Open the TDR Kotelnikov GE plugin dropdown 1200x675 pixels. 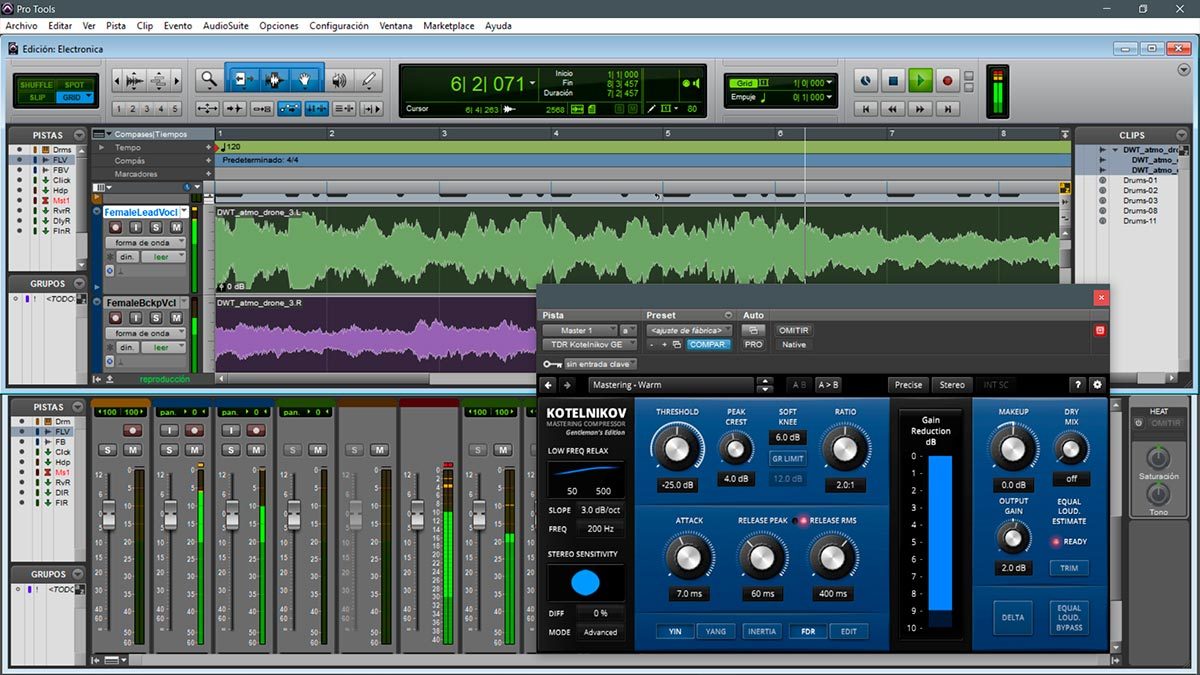pos(590,344)
